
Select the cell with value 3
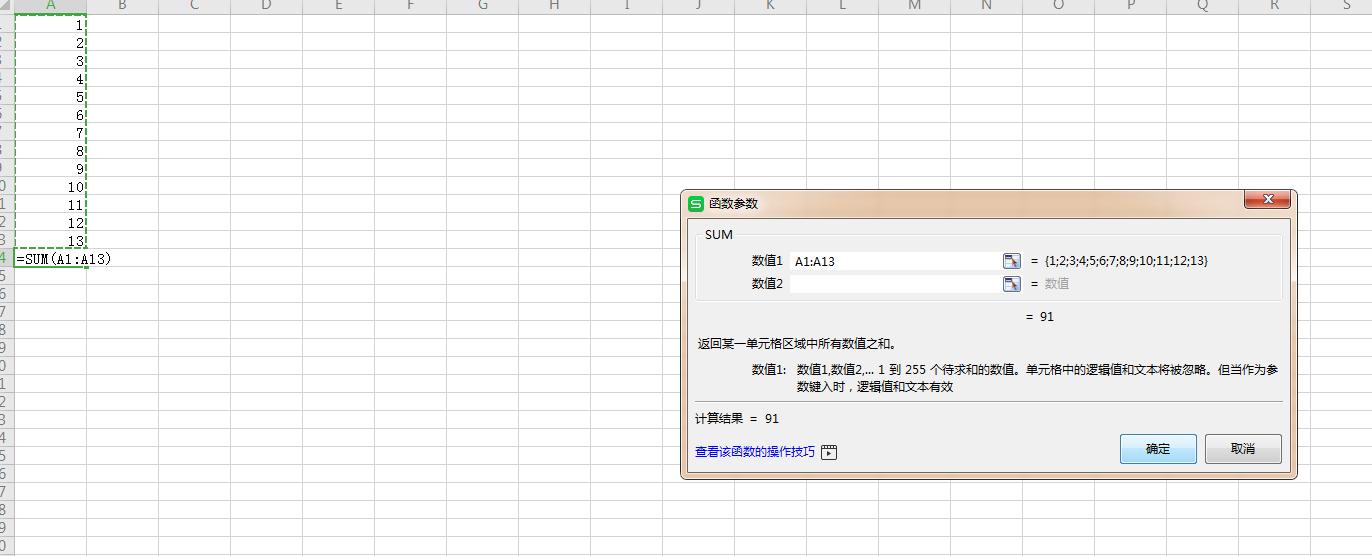51,61
